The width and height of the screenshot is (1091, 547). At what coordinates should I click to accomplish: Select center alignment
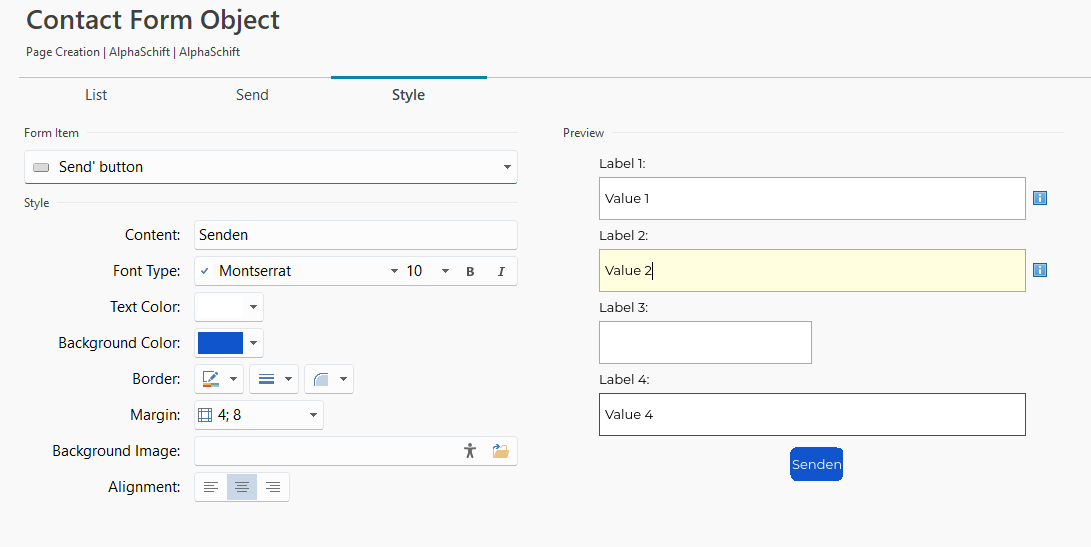242,487
